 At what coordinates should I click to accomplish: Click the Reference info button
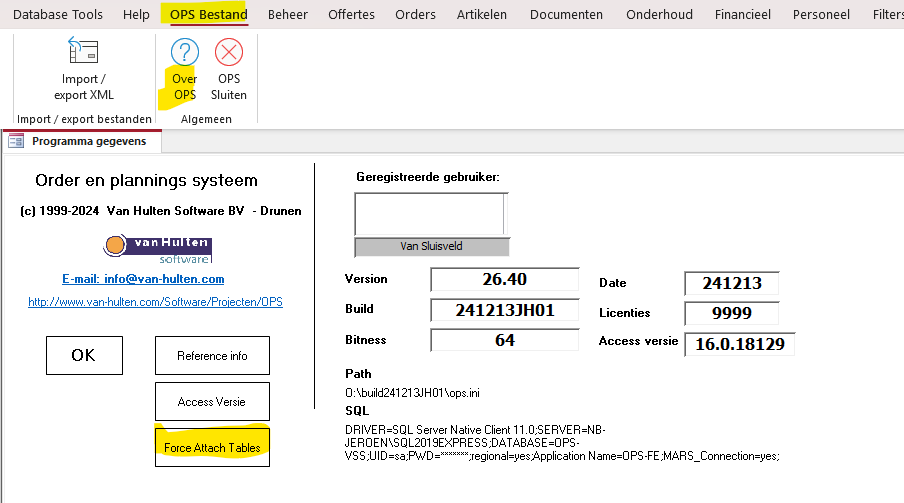[212, 355]
